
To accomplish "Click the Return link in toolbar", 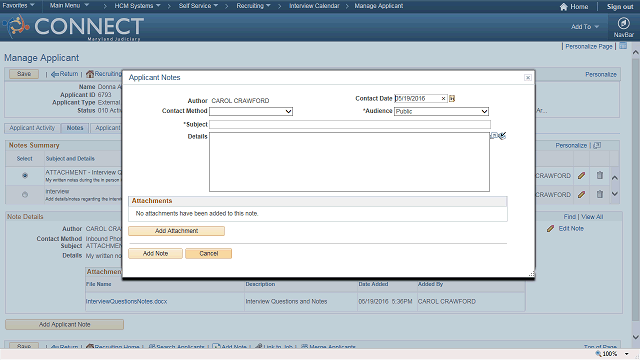I will [69, 74].
